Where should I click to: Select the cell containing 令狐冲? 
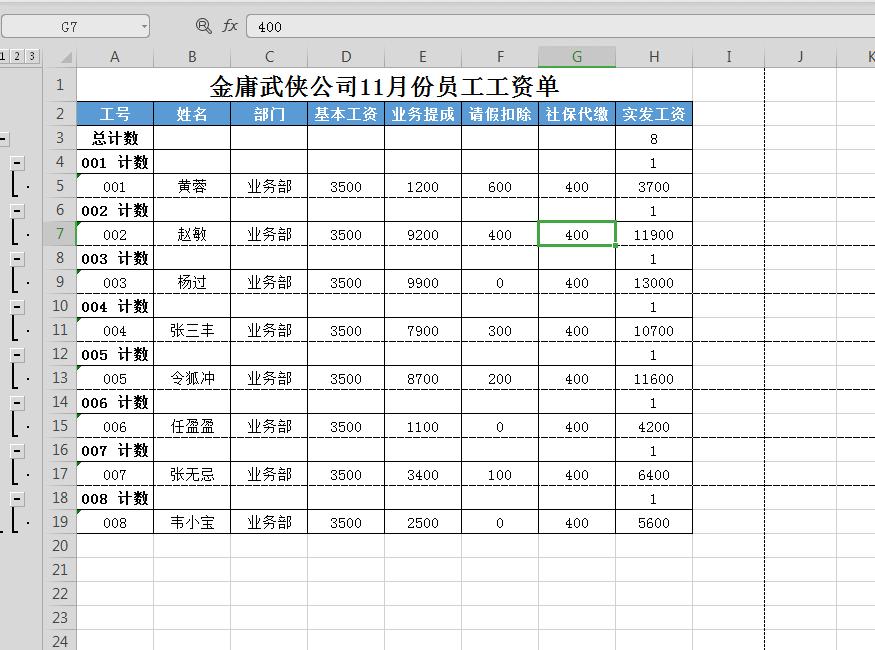tap(191, 379)
